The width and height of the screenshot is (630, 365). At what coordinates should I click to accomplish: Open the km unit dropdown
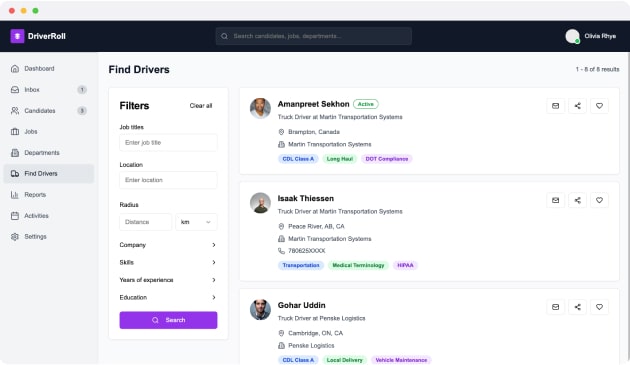[196, 222]
